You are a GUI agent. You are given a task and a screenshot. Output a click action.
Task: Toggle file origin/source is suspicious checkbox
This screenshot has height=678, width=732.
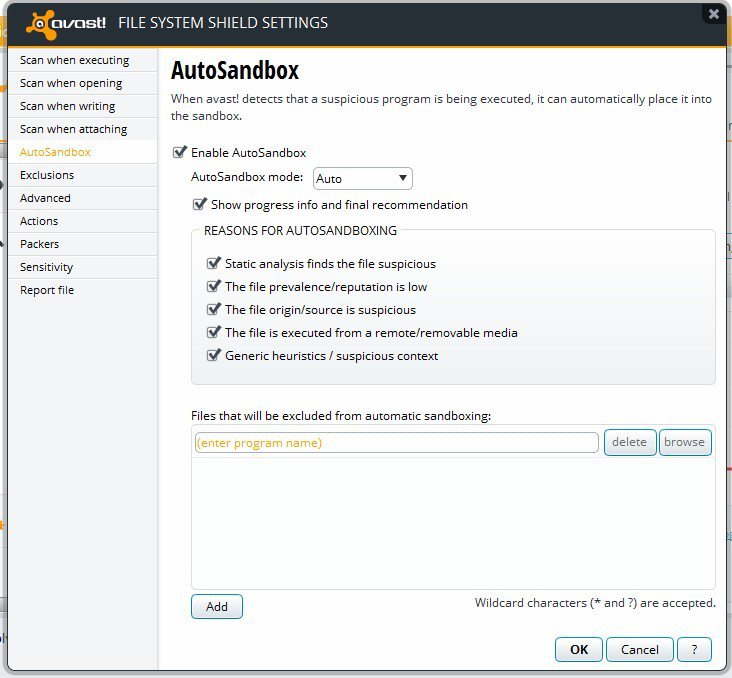[214, 309]
